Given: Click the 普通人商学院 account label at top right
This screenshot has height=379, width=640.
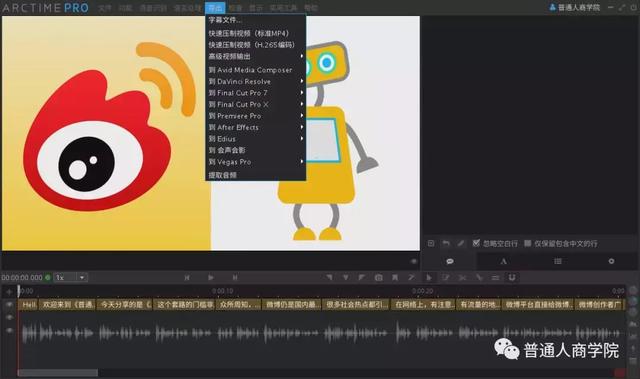Looking at the screenshot, I should 579,7.
